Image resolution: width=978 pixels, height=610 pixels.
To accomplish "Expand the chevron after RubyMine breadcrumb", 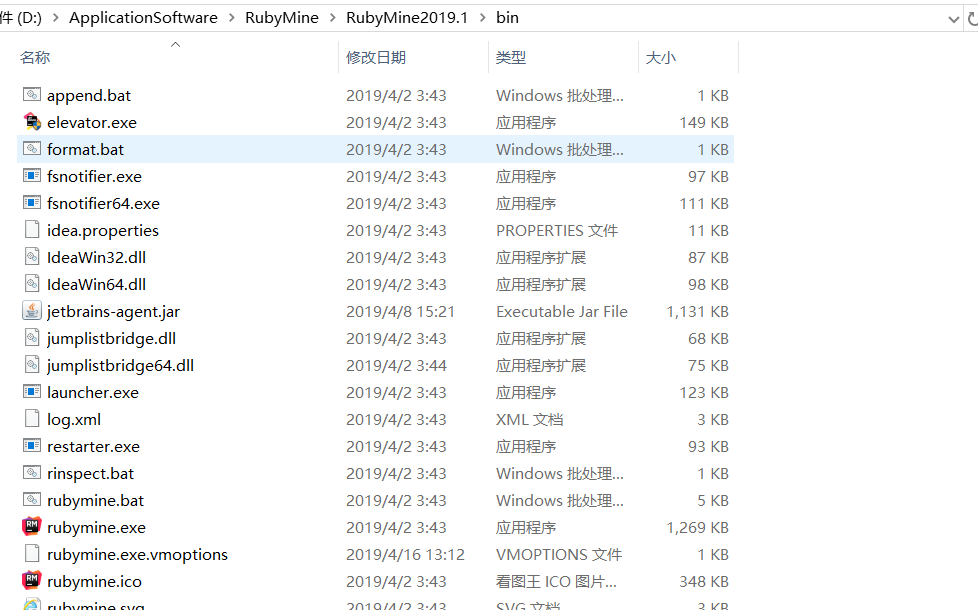I will click(x=332, y=18).
